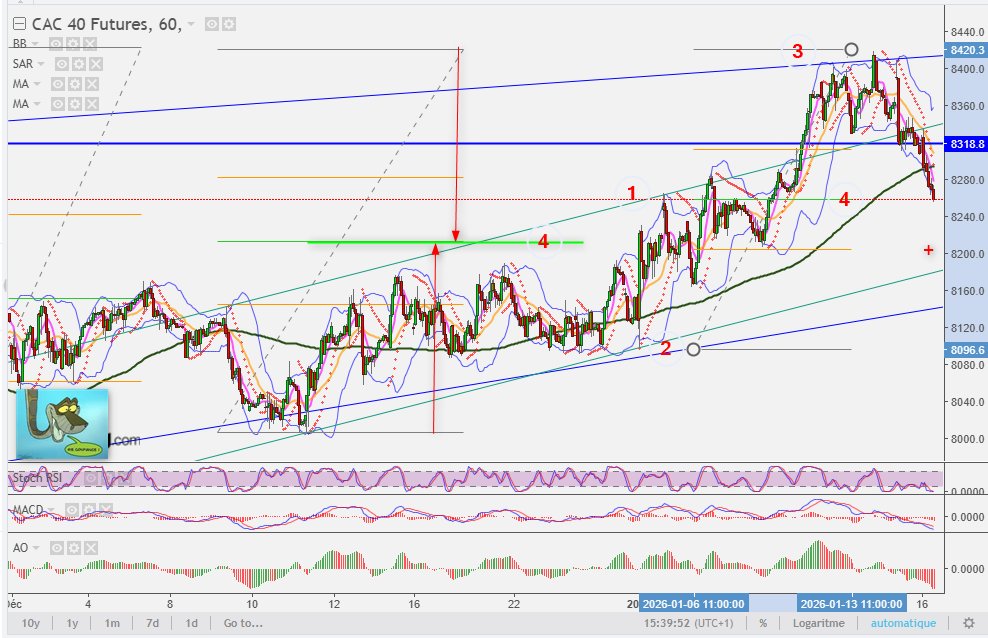Viewport: 988px width, 638px height.
Task: Select the 1d time range
Action: click(x=192, y=623)
